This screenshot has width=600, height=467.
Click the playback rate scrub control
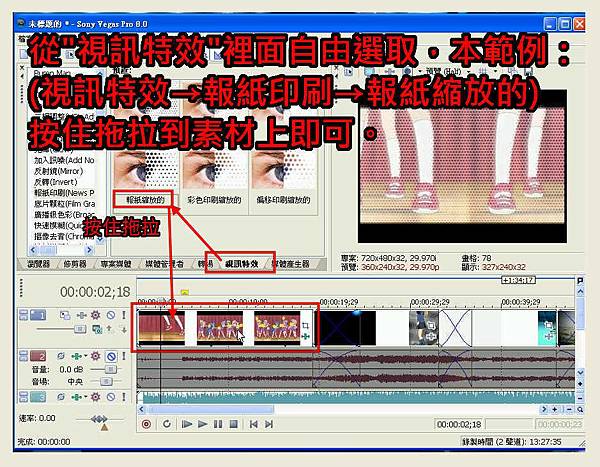(x=99, y=419)
